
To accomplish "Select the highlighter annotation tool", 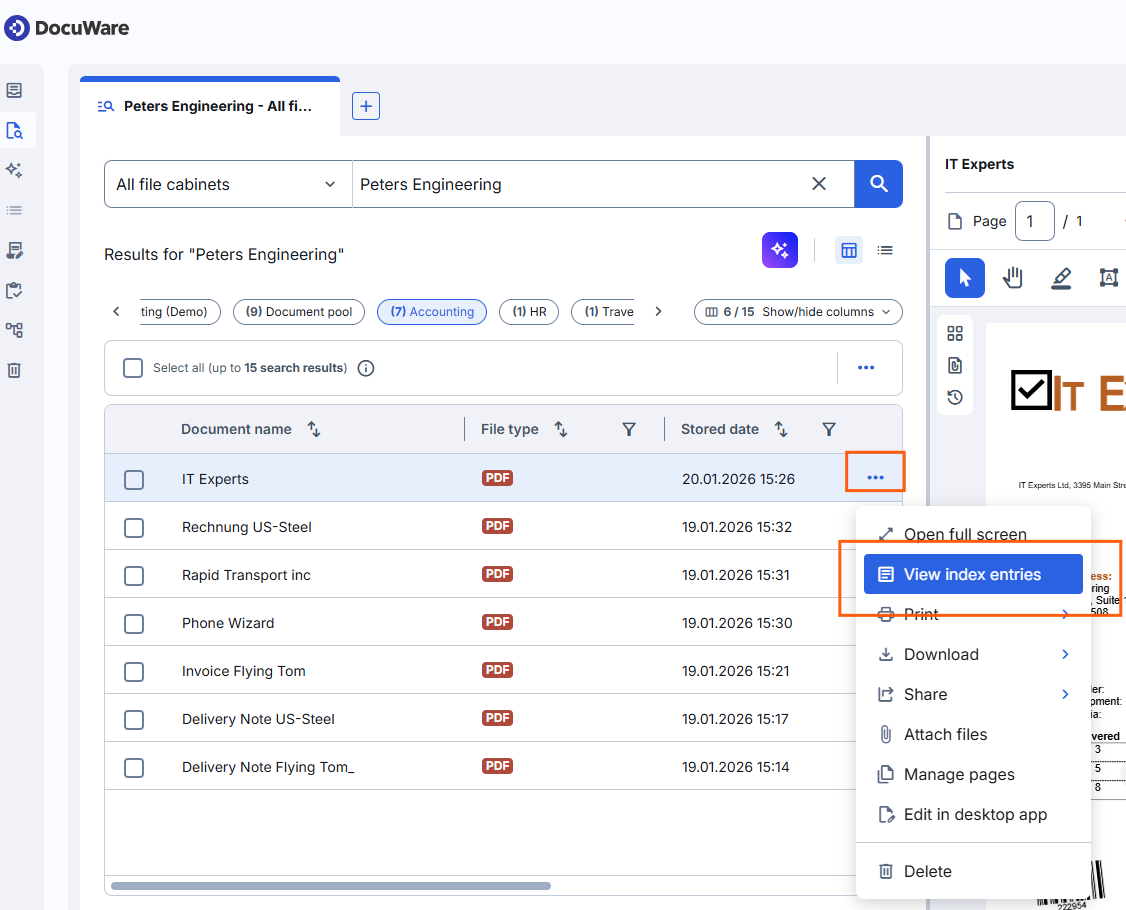I will (x=1061, y=278).
